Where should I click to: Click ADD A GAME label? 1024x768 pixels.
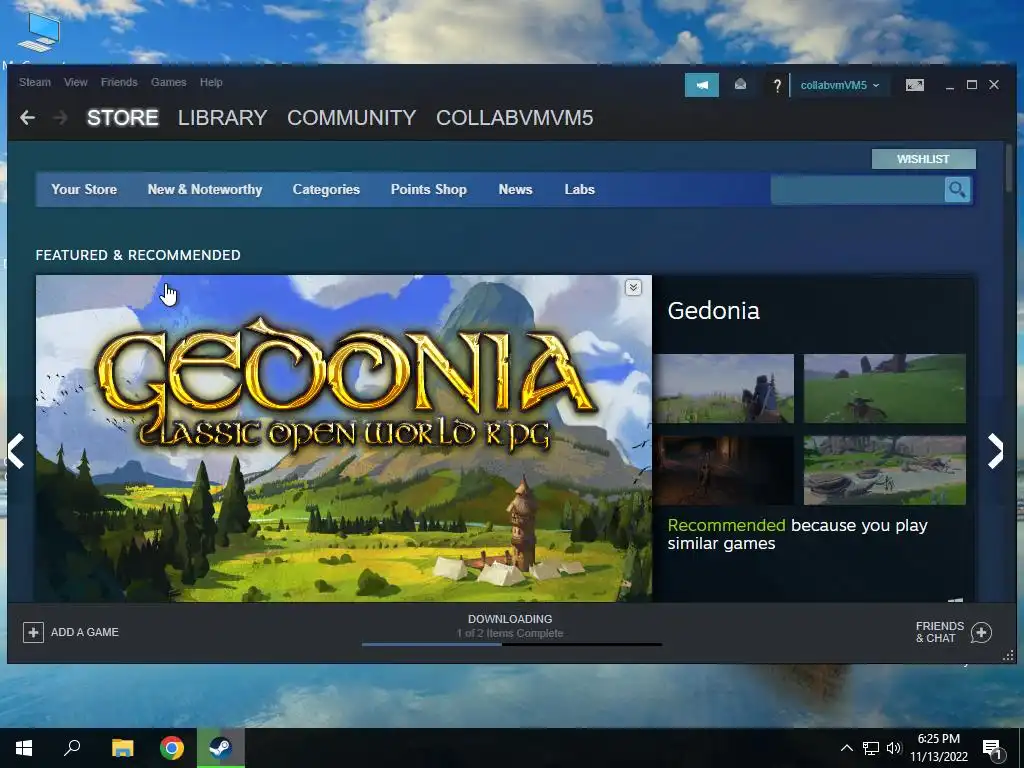click(85, 632)
